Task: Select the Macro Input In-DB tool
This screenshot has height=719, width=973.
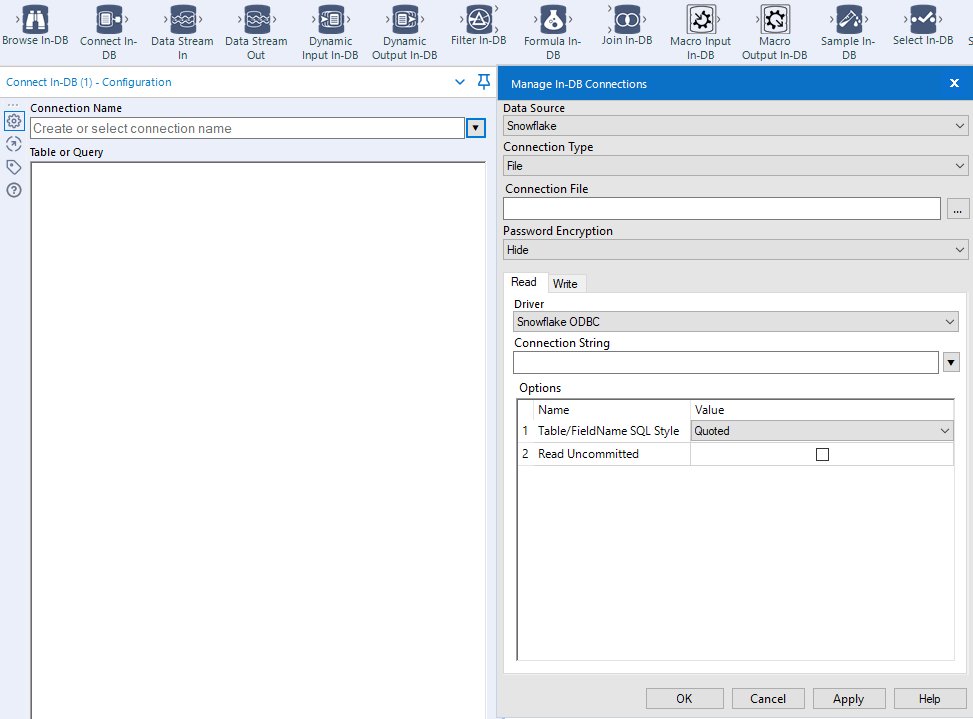Action: click(701, 32)
